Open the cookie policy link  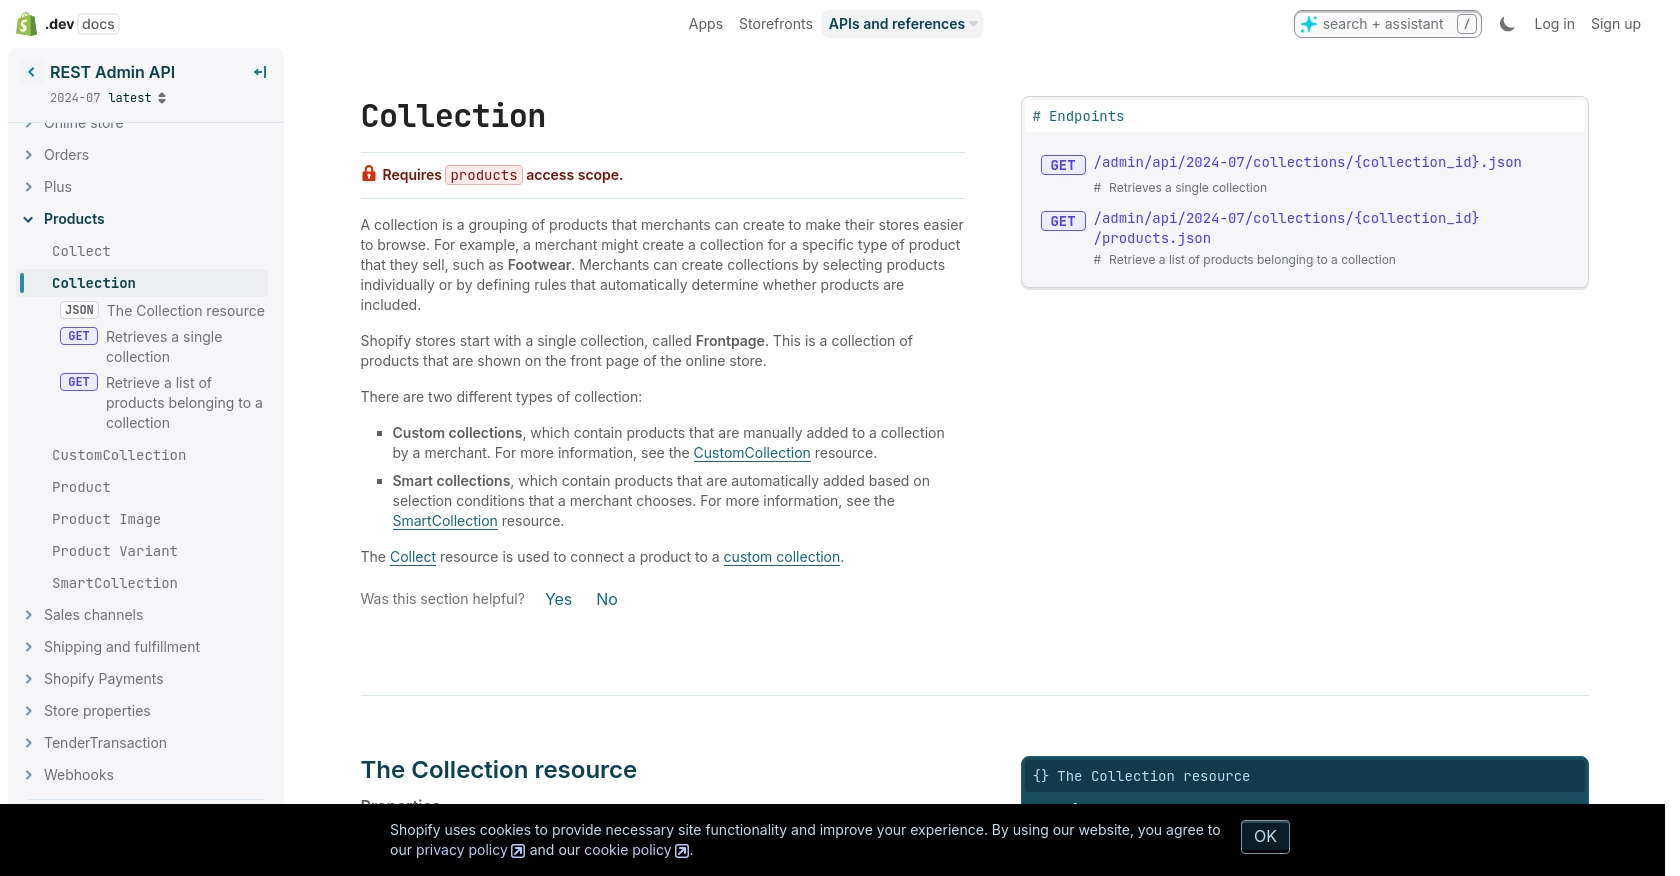pyautogui.click(x=636, y=850)
